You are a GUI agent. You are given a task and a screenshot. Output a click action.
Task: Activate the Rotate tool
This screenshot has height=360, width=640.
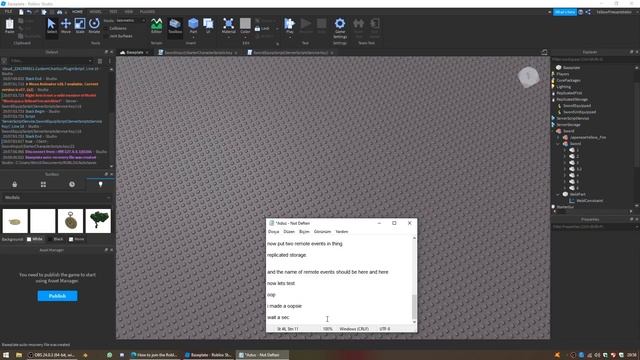94,25
